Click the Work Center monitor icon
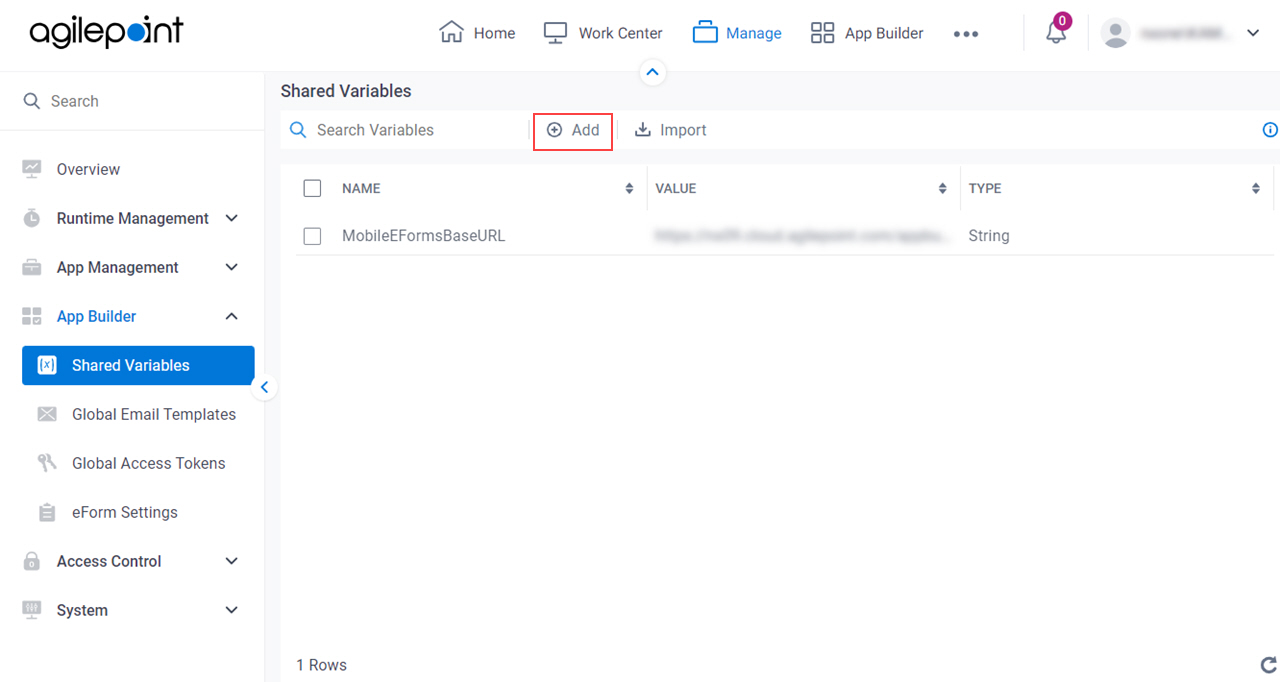 click(x=555, y=33)
